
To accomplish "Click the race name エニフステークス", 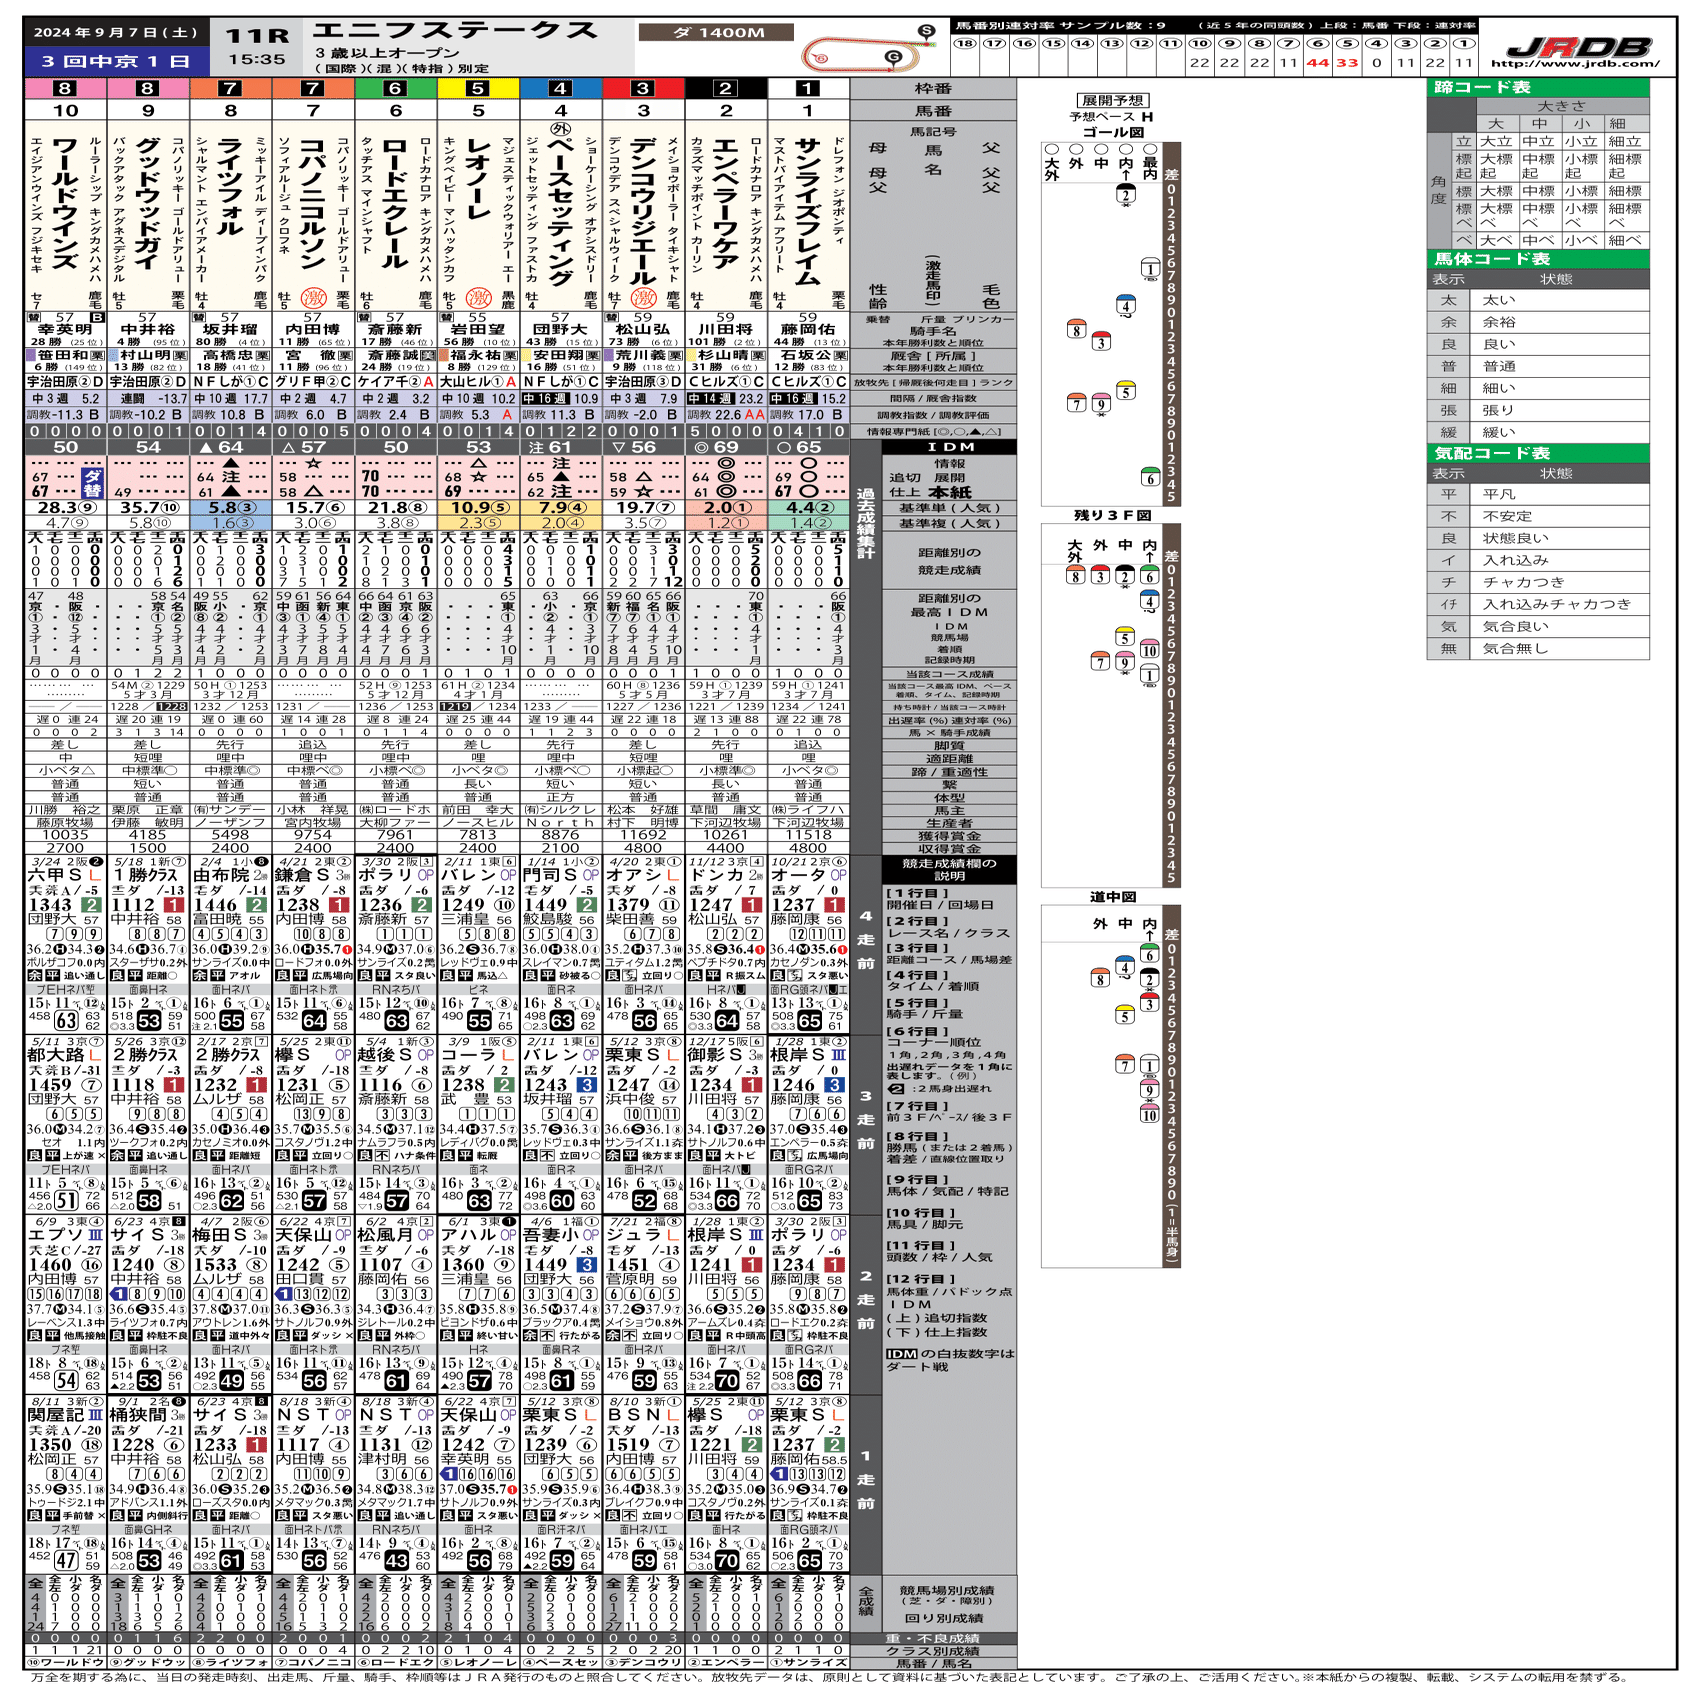I will click(x=456, y=31).
